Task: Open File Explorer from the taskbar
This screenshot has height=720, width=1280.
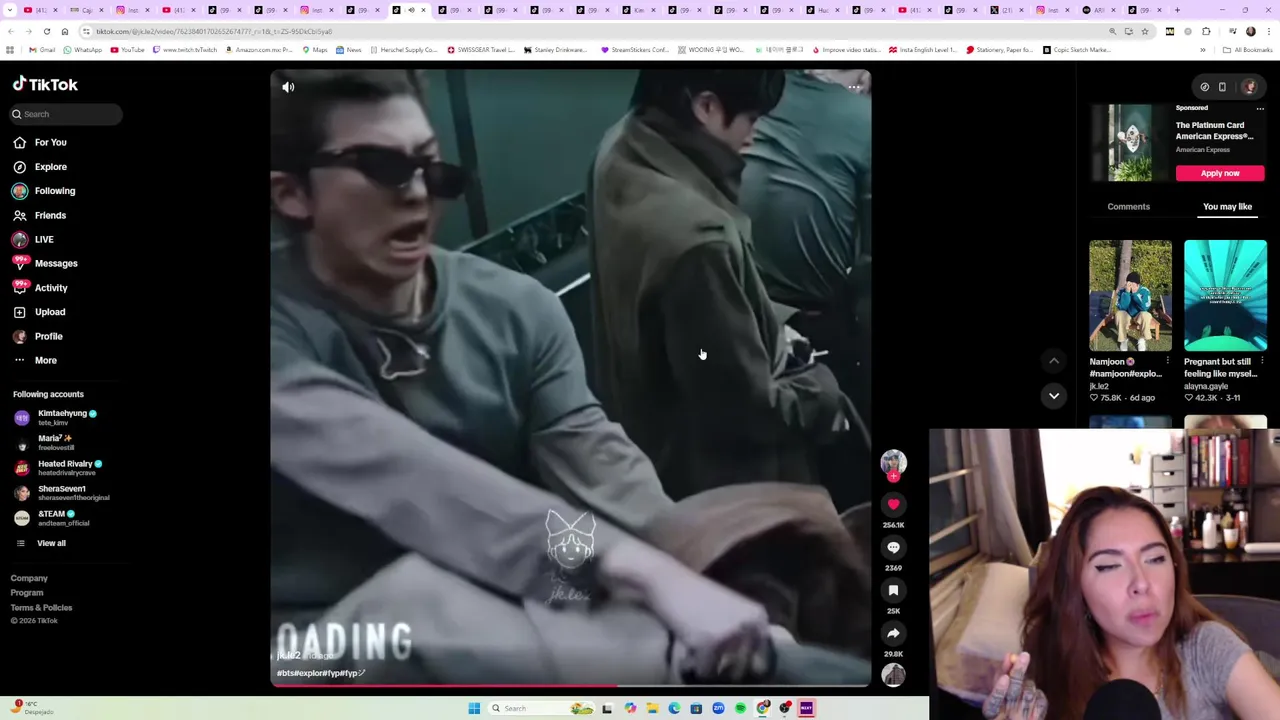Action: tap(652, 708)
